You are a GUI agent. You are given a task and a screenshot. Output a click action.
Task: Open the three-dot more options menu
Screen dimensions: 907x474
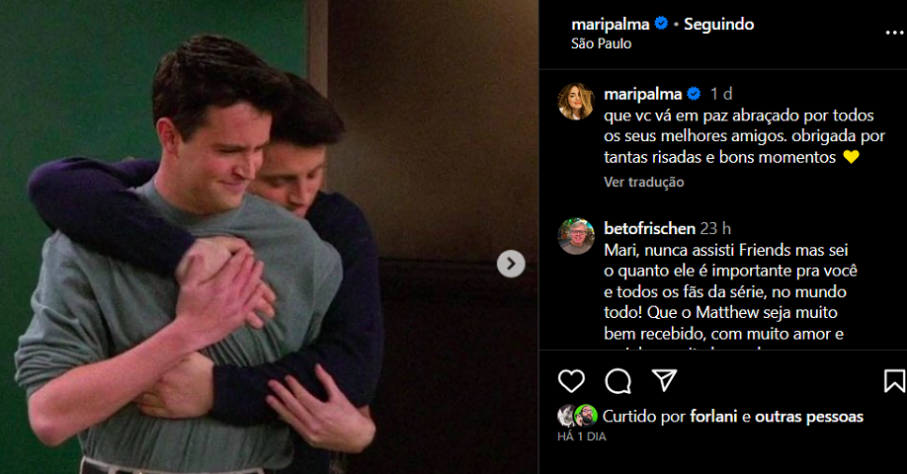pyautogui.click(x=894, y=32)
